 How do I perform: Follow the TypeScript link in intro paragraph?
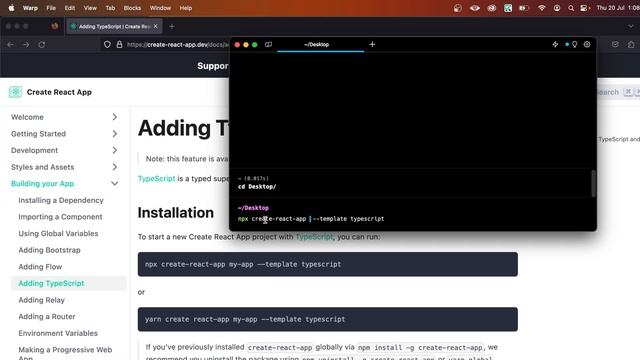coord(156,179)
